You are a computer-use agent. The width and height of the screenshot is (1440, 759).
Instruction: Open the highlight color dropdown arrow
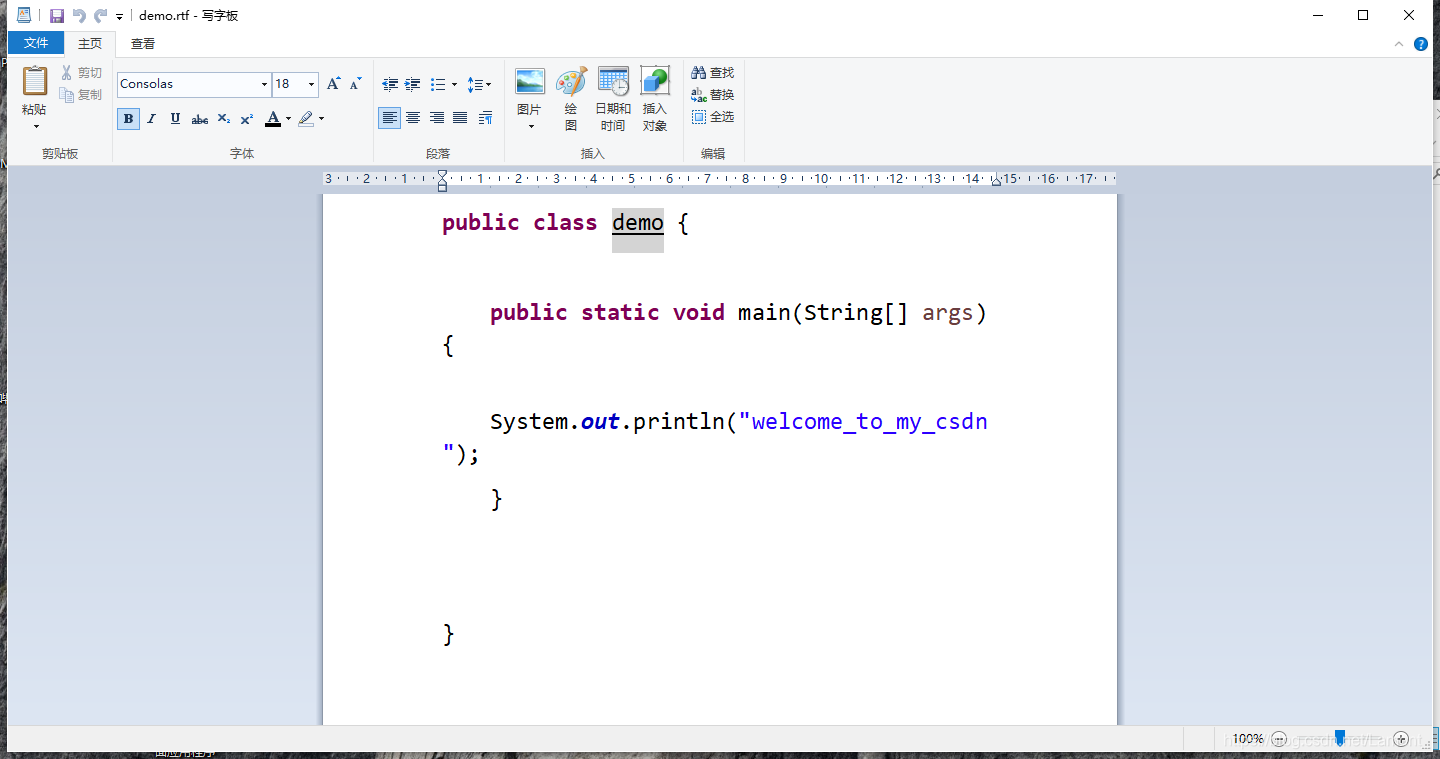coord(322,119)
